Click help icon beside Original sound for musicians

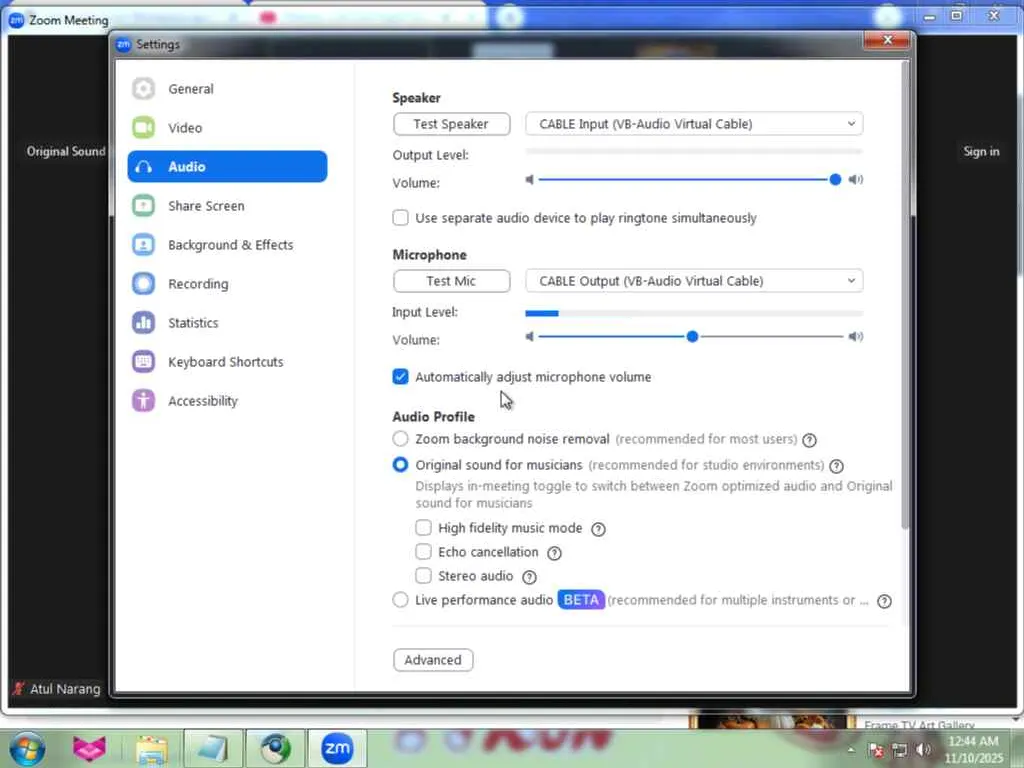click(x=836, y=466)
